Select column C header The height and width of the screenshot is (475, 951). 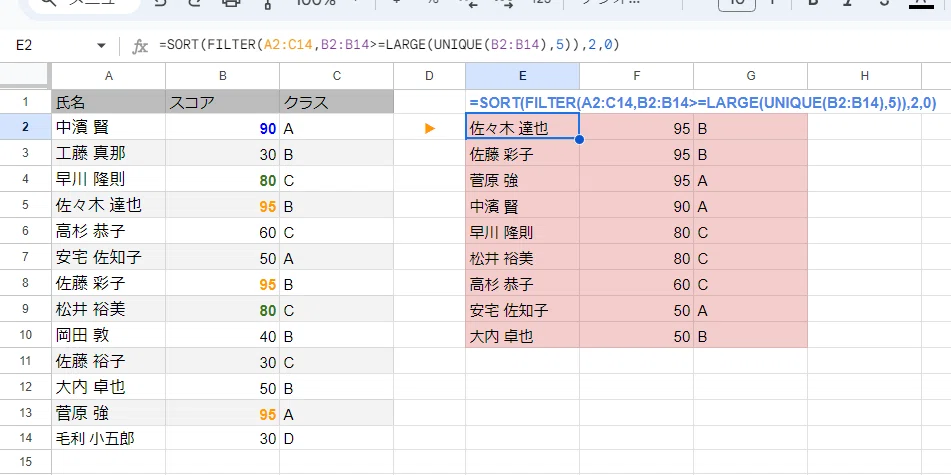tap(337, 76)
